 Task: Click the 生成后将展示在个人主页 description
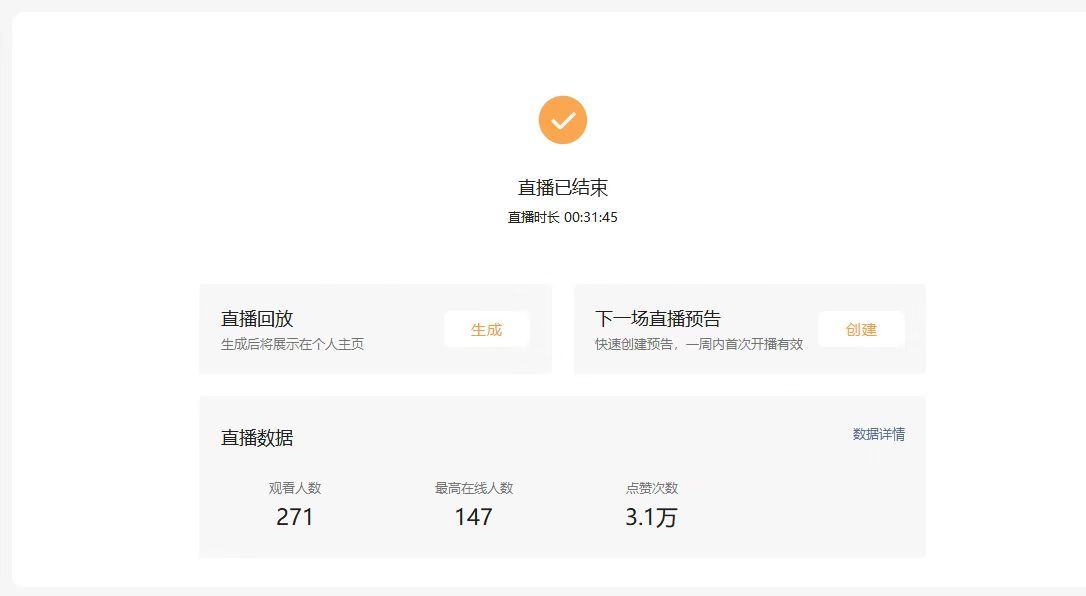coord(292,344)
